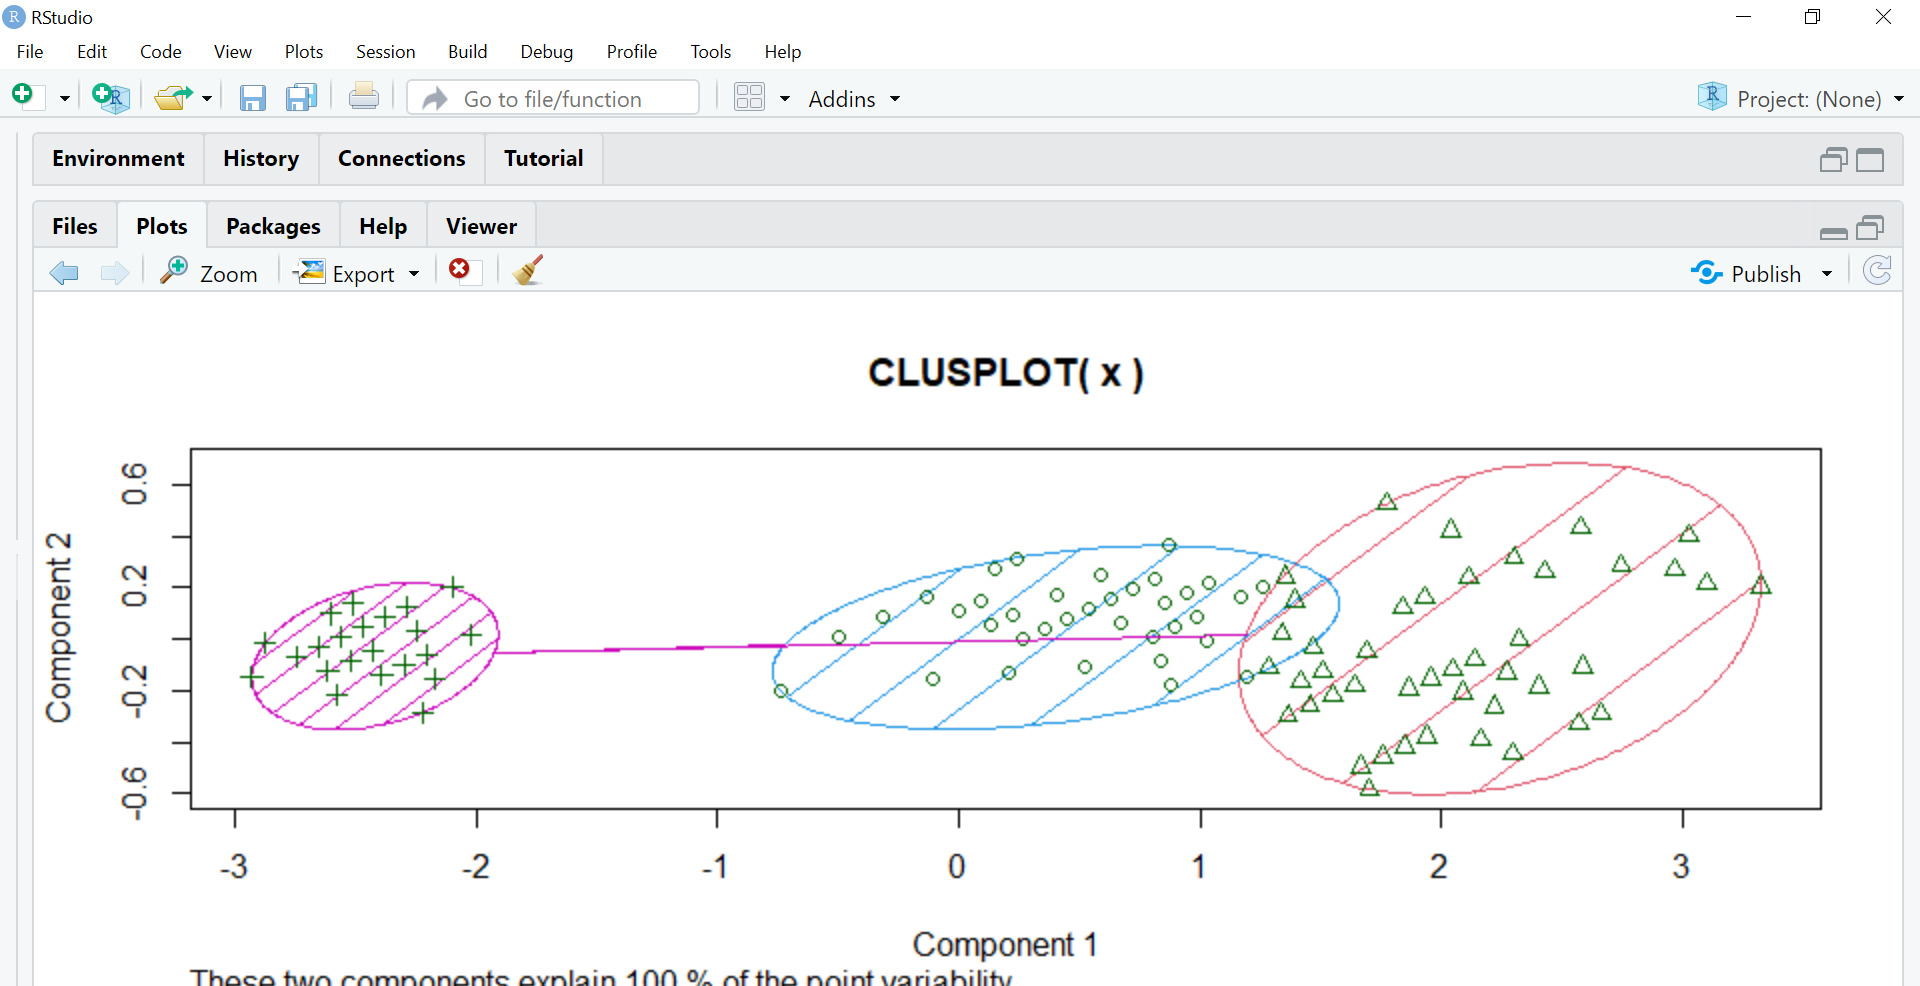
Task: Focus the Go to file/function field
Action: click(x=554, y=98)
